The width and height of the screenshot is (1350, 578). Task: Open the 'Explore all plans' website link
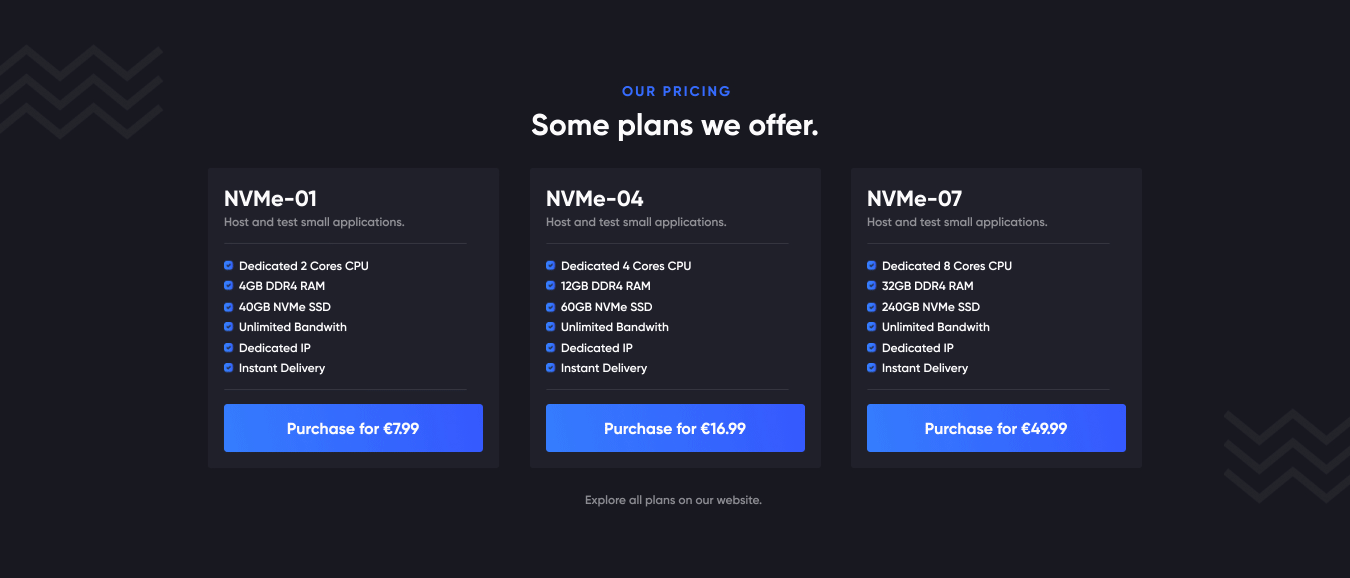[673, 500]
